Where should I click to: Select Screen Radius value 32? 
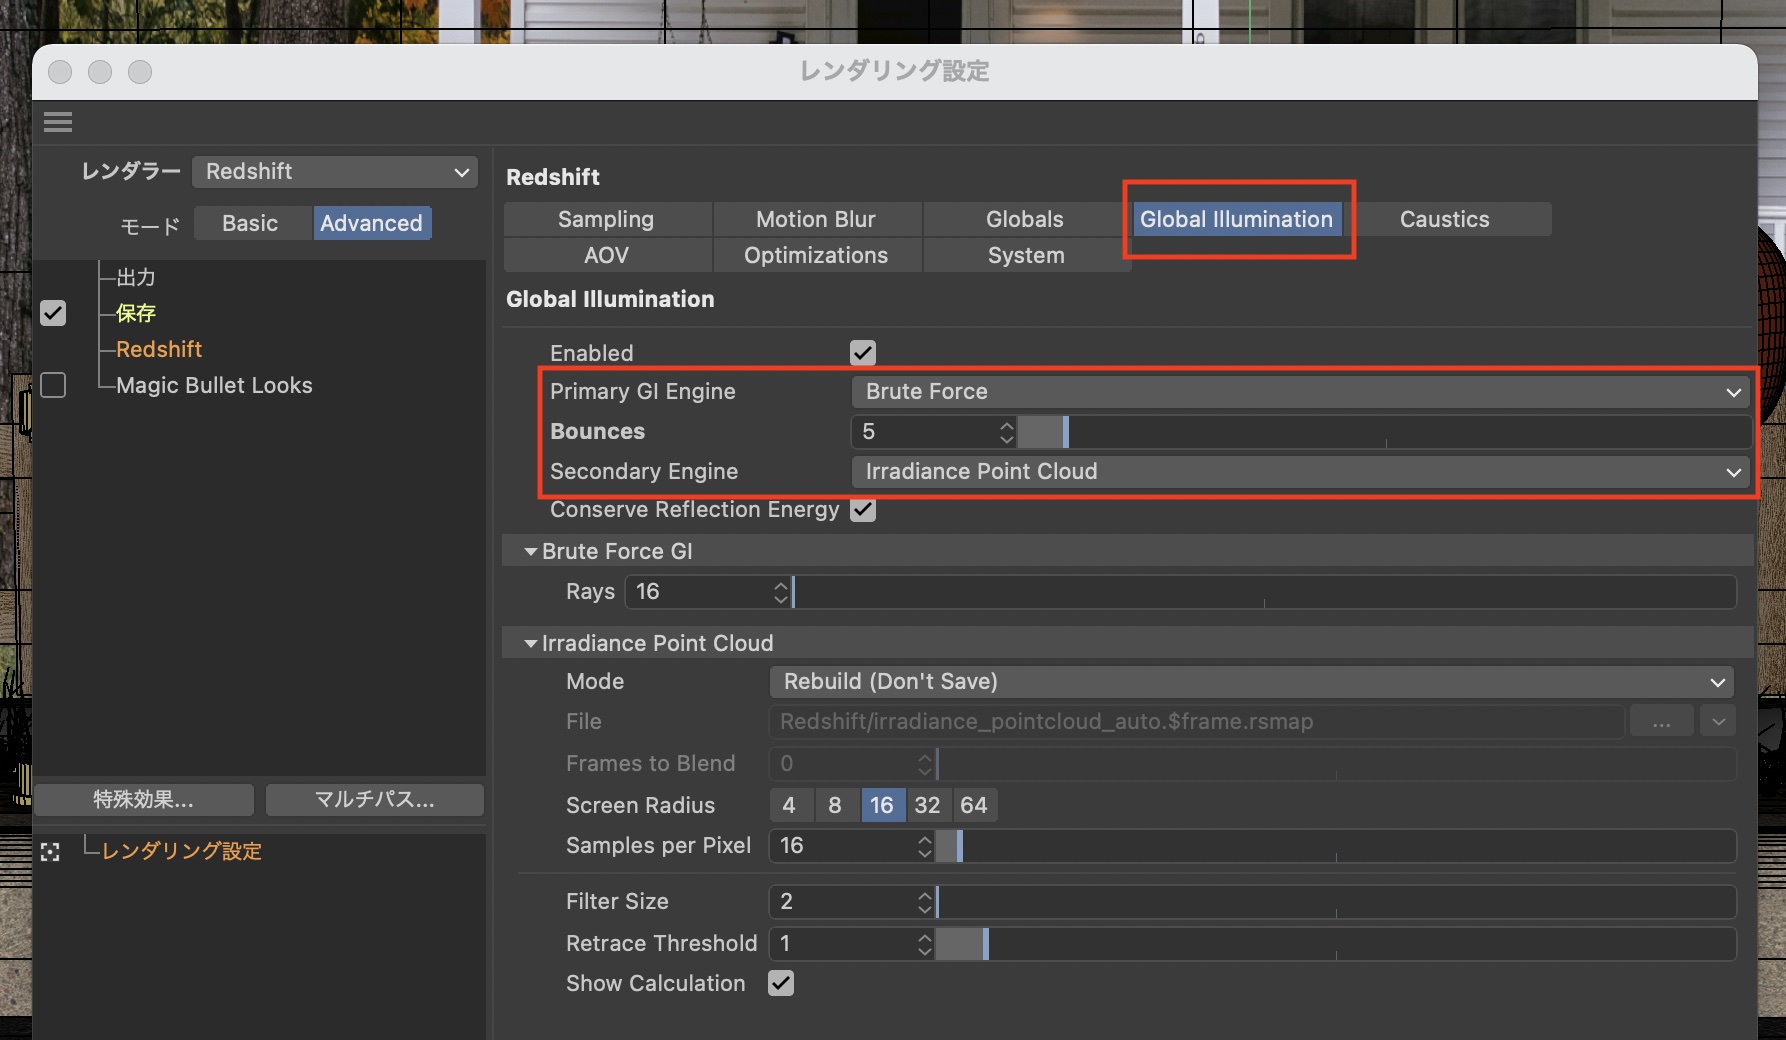click(927, 806)
